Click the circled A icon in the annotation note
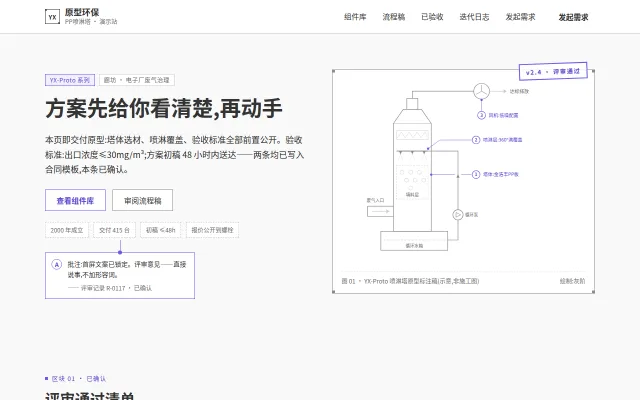Screen dimensions: 640x400 (x=57, y=264)
